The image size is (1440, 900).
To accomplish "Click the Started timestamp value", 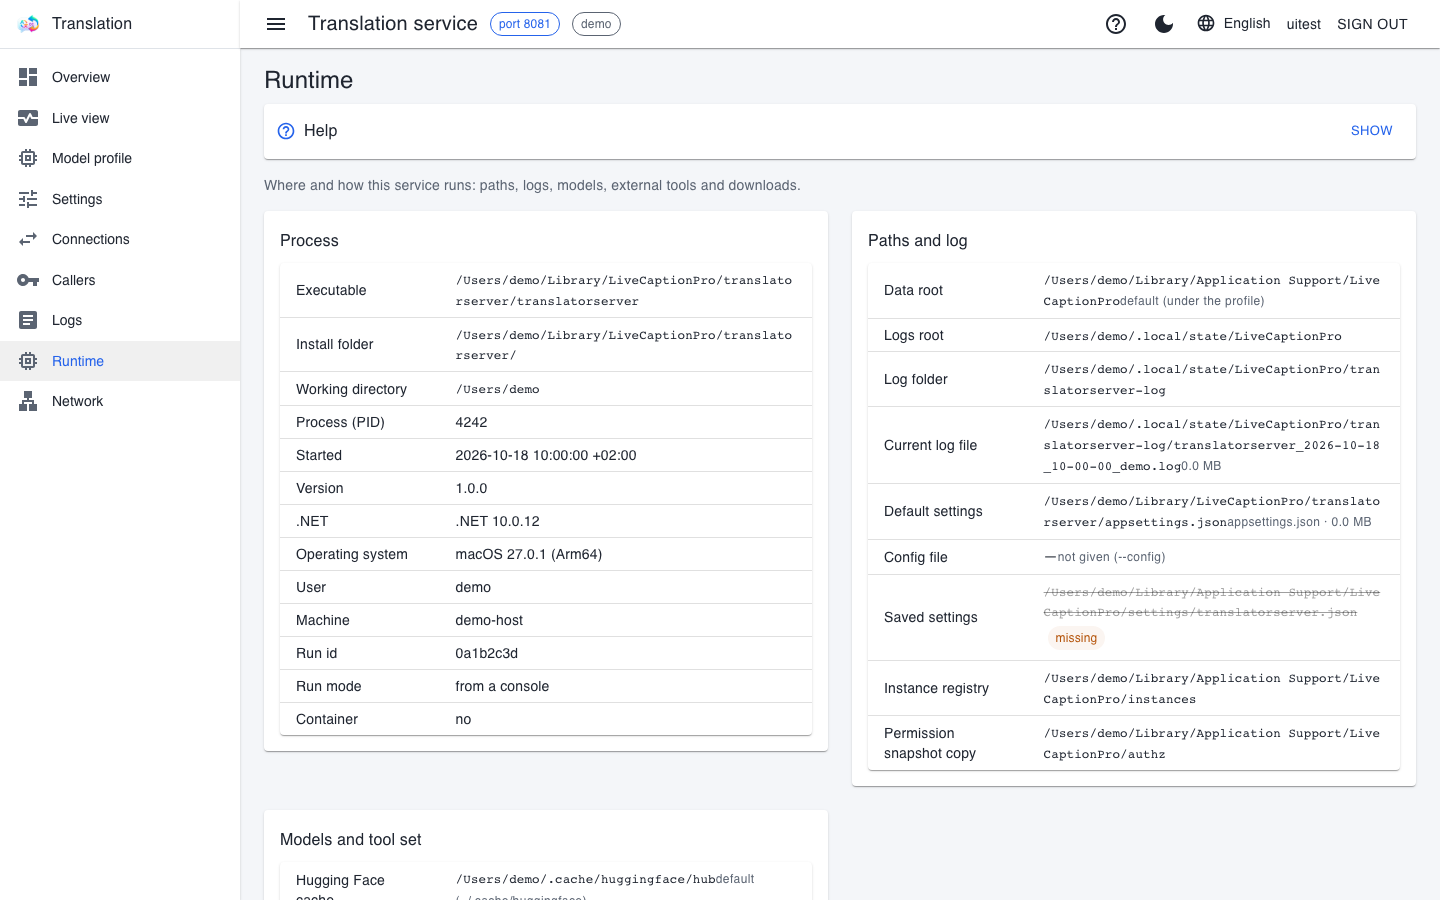I will tap(546, 455).
